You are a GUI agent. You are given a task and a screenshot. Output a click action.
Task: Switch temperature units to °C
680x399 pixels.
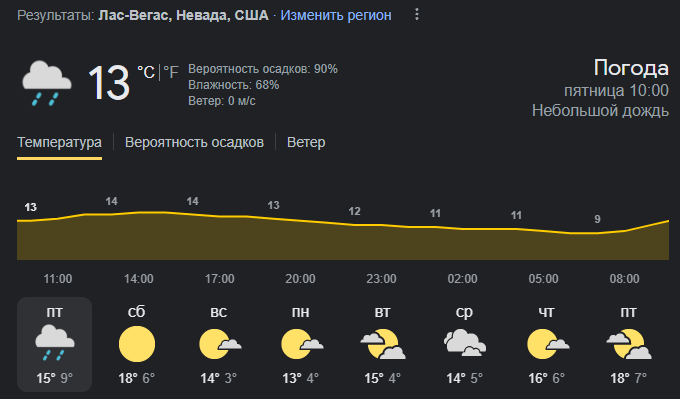[x=146, y=72]
